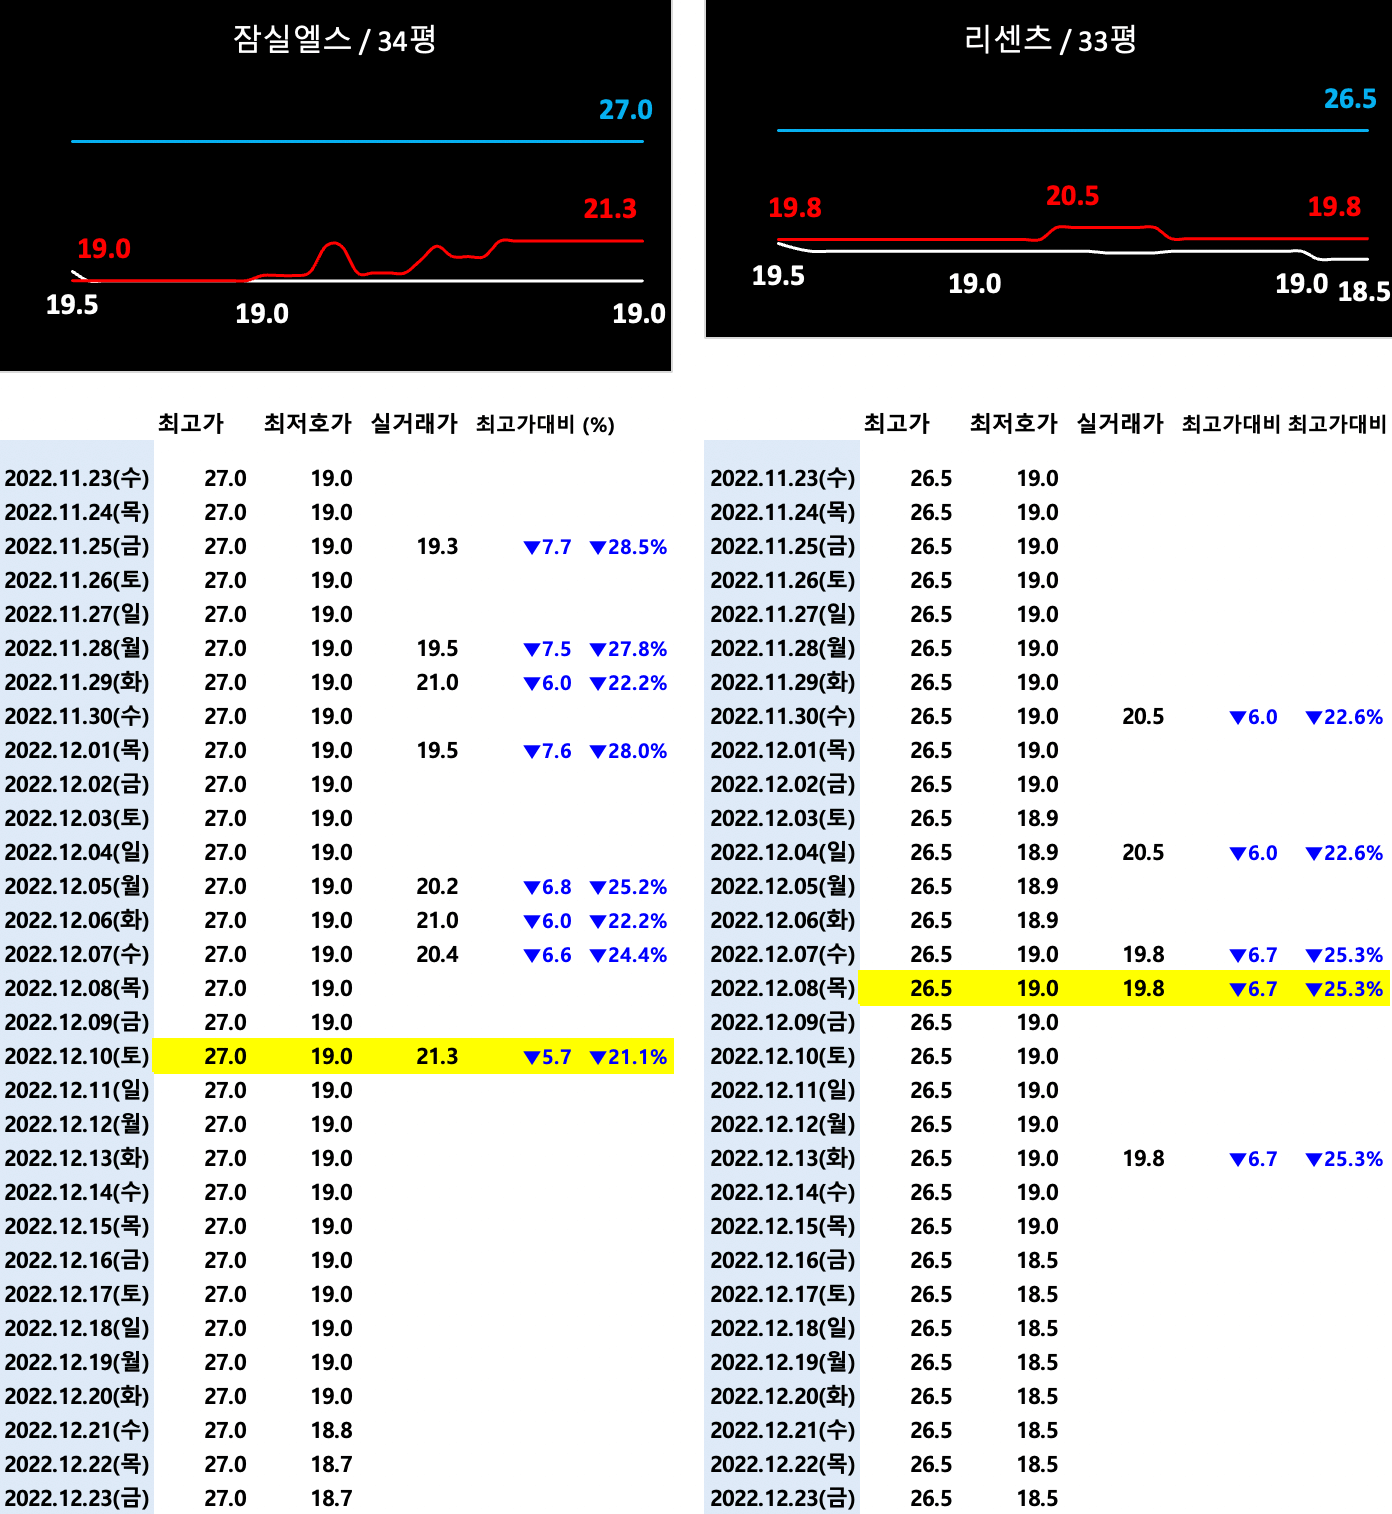Screen dimensions: 1392x1514
Task: Click the red 21.3 label in 잠실엘스 chart
Action: [610, 209]
